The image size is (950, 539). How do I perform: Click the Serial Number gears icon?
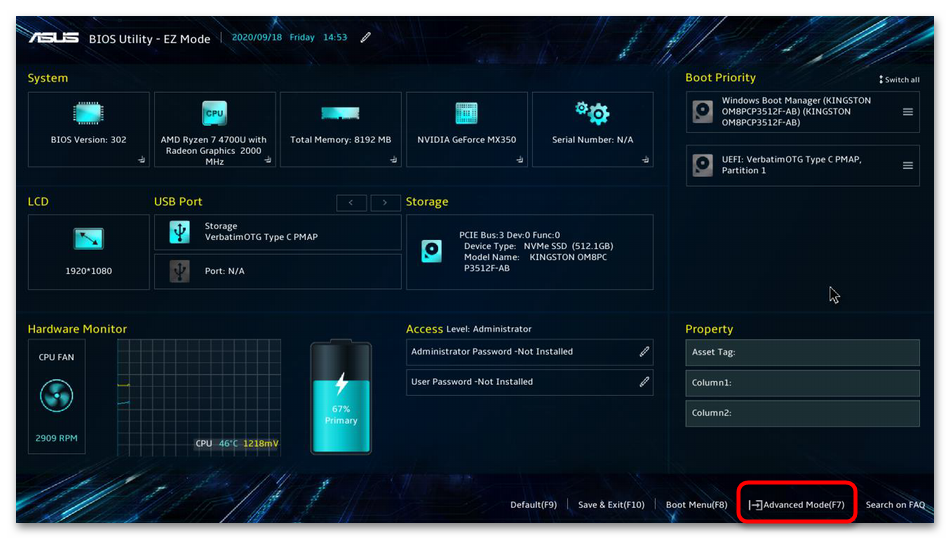click(592, 113)
